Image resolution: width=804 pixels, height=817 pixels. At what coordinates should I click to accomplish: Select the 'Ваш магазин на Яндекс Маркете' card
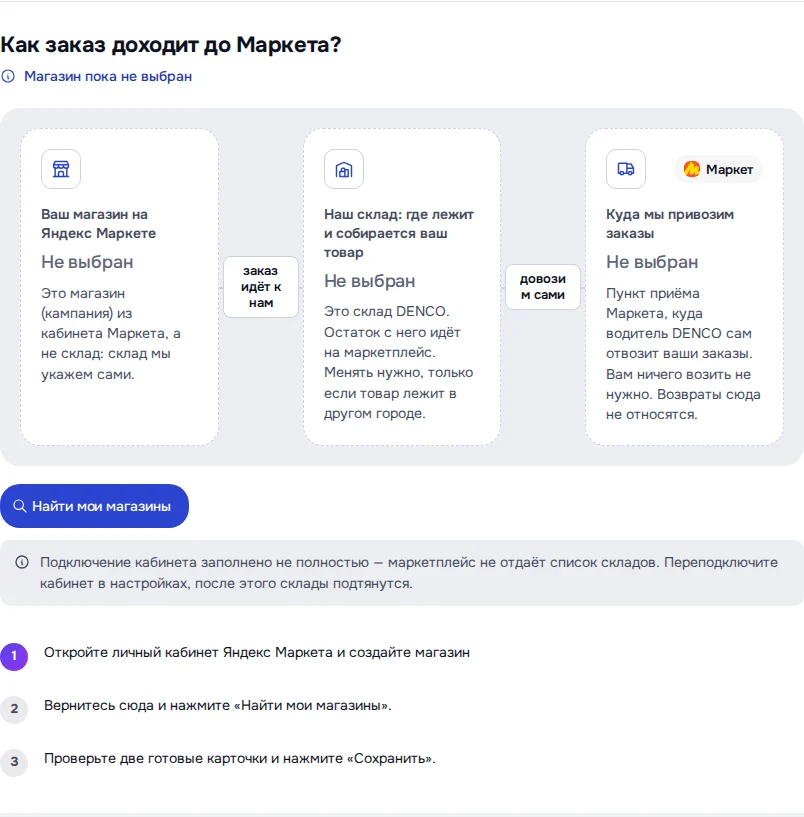(119, 287)
